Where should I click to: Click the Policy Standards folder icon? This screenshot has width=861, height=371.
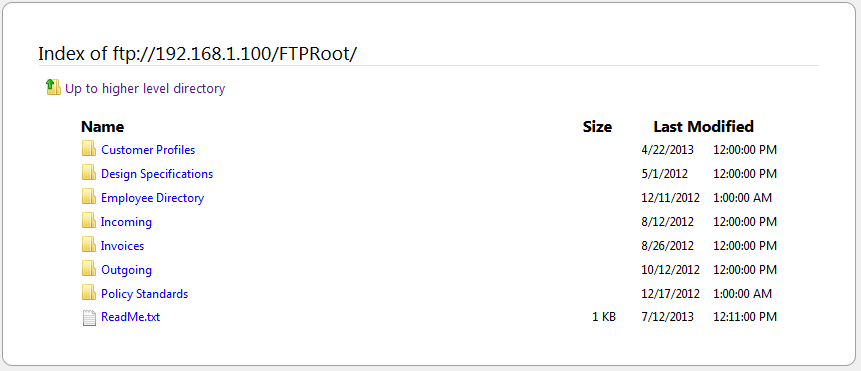click(89, 293)
